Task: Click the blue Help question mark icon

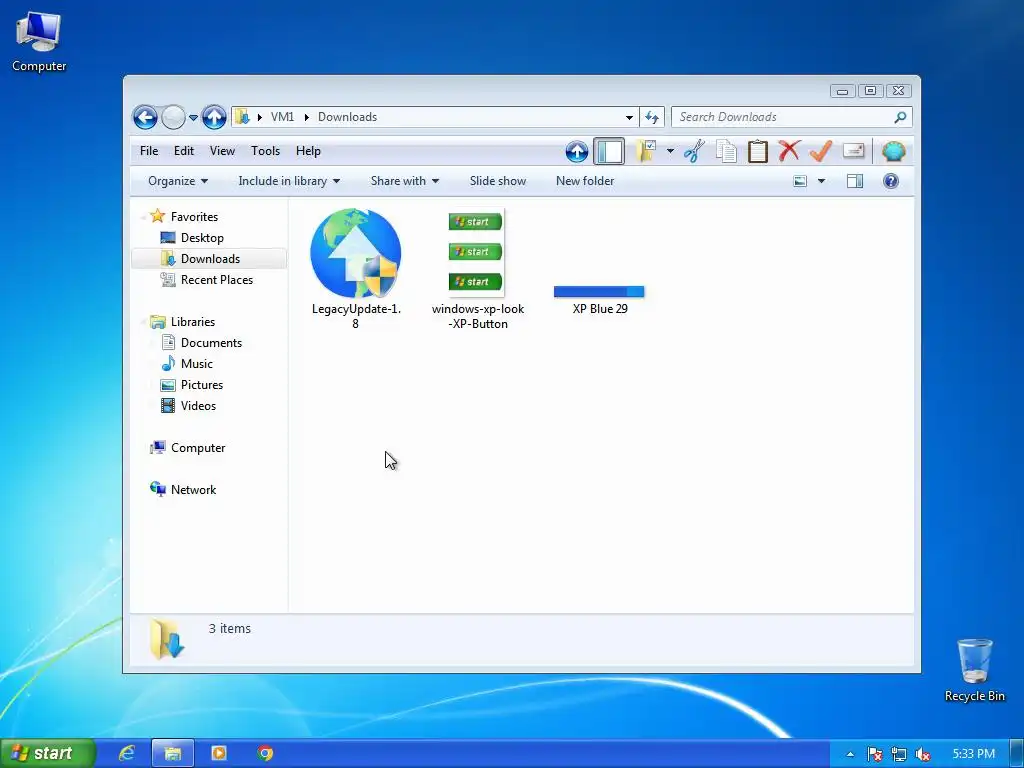Action: tap(891, 181)
